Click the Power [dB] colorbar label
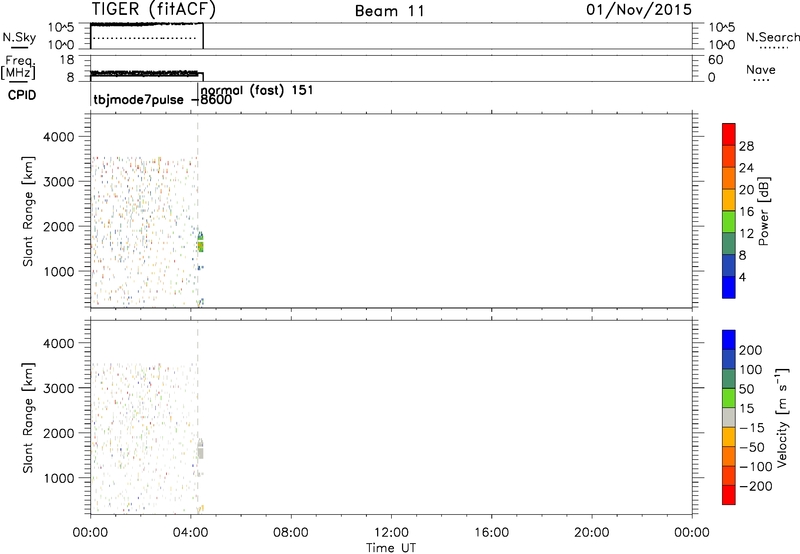800x554 pixels. (764, 211)
